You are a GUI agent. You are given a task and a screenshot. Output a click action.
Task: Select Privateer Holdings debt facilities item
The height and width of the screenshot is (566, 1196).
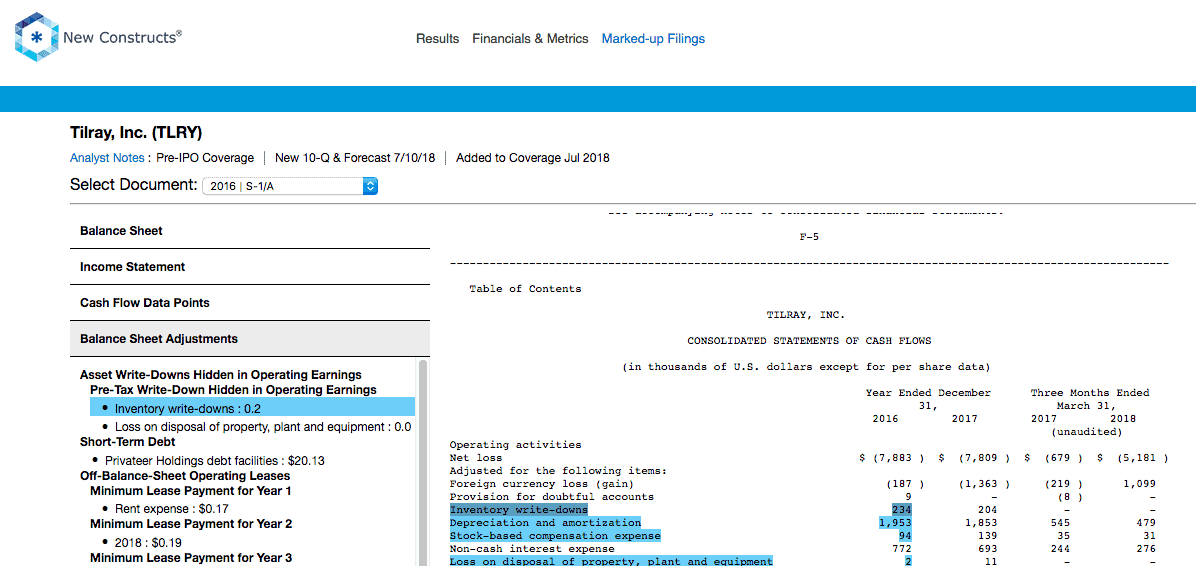coord(212,461)
